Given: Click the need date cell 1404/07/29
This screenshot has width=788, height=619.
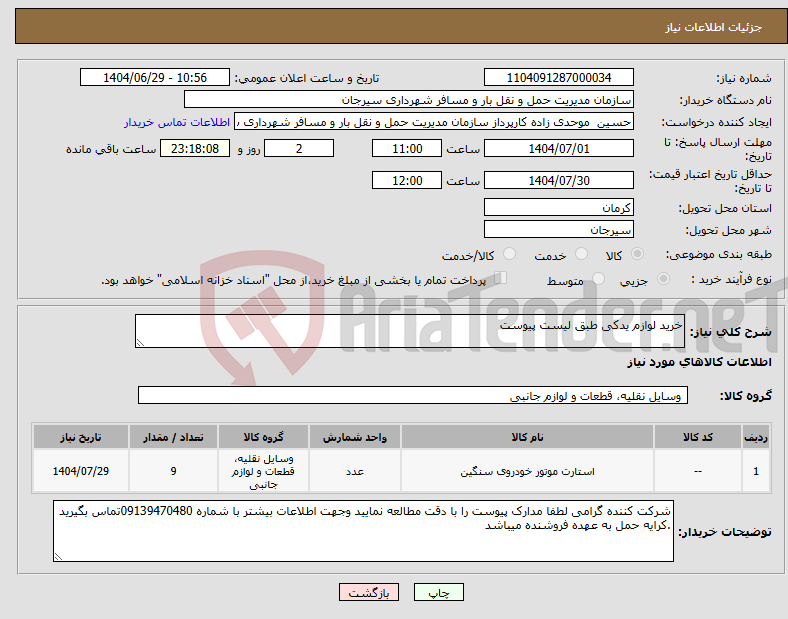Looking at the screenshot, I should (81, 471).
